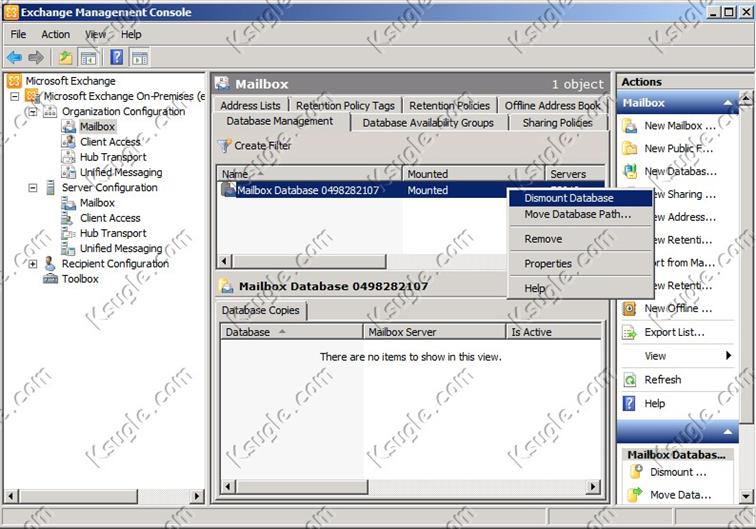Image resolution: width=756 pixels, height=529 pixels.
Task: Choose Dismount Database from context menu
Action: [580, 198]
